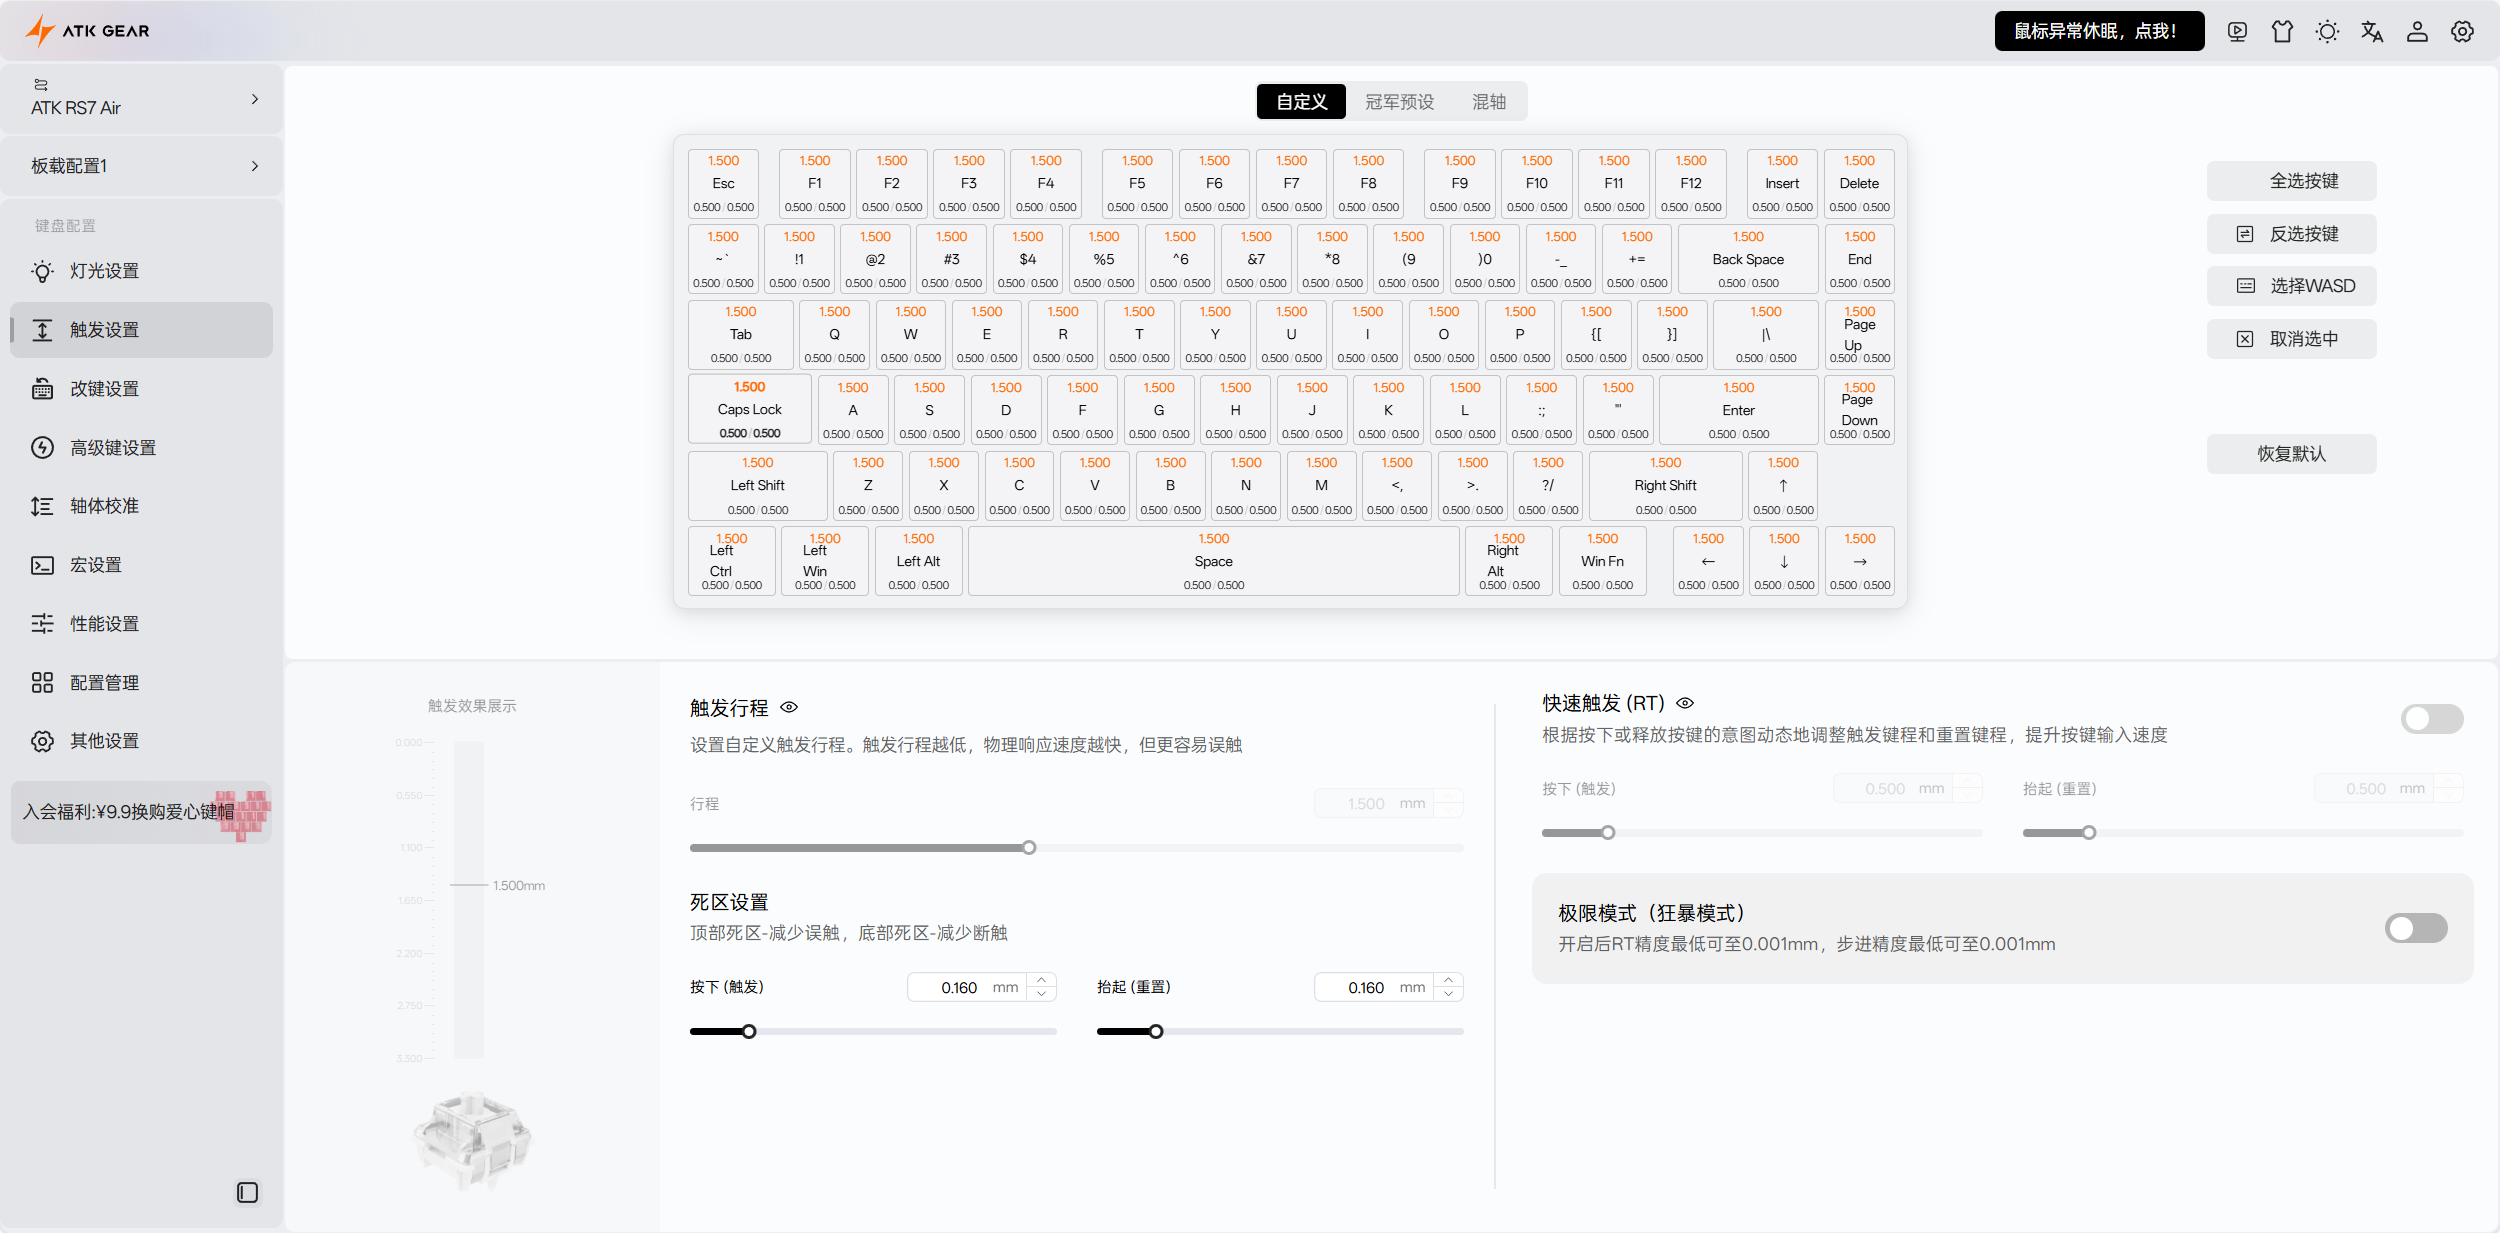2500x1233 pixels.
Task: Turn on 极限模式 (狂暴模式) toggle
Action: [2415, 928]
